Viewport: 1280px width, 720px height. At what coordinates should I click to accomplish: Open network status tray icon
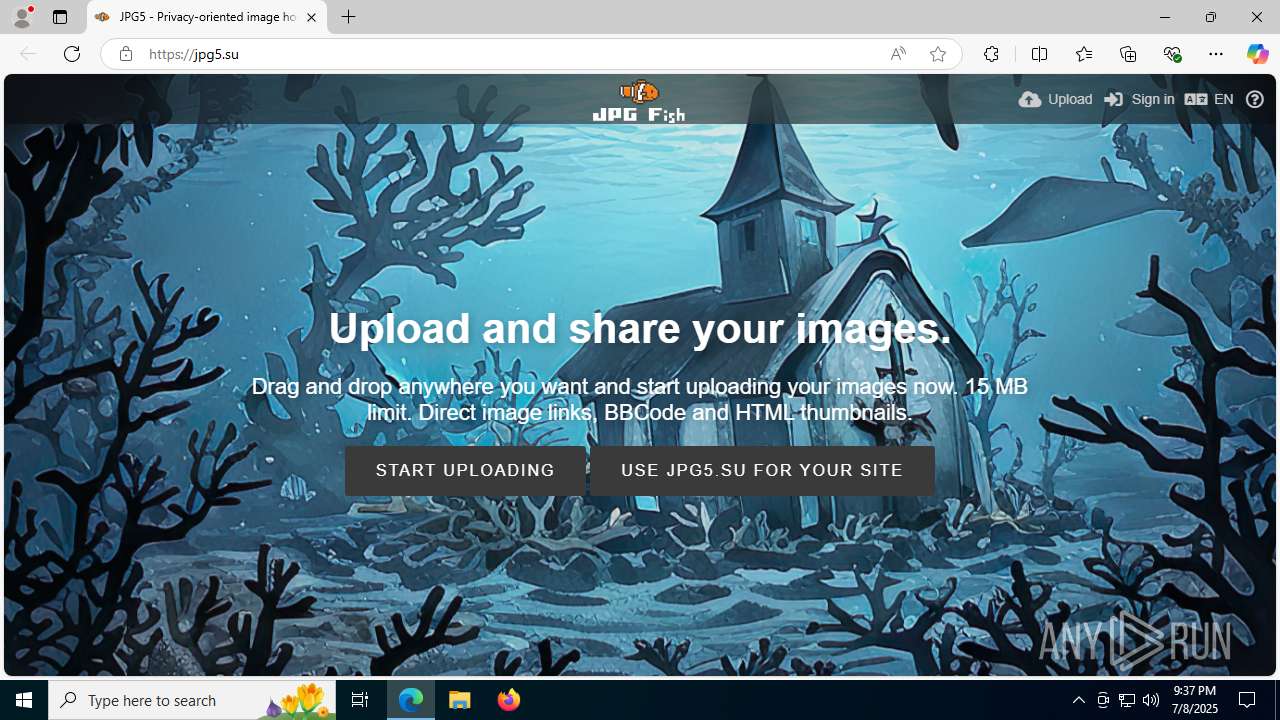pyautogui.click(x=1127, y=700)
